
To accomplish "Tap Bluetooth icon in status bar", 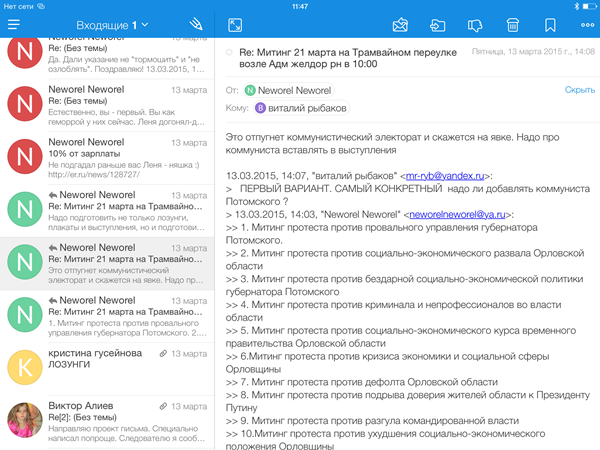I will coord(577,7).
